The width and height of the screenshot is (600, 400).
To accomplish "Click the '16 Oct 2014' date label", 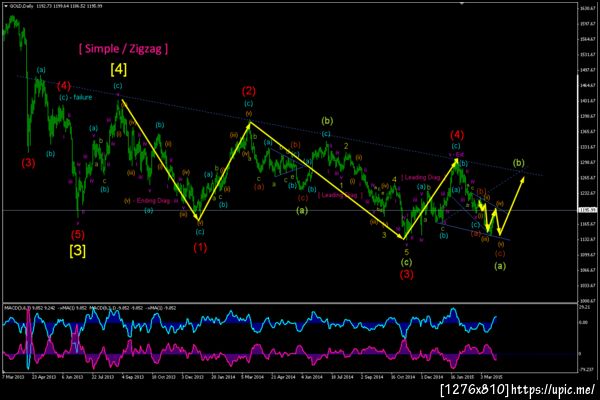I will tap(403, 377).
